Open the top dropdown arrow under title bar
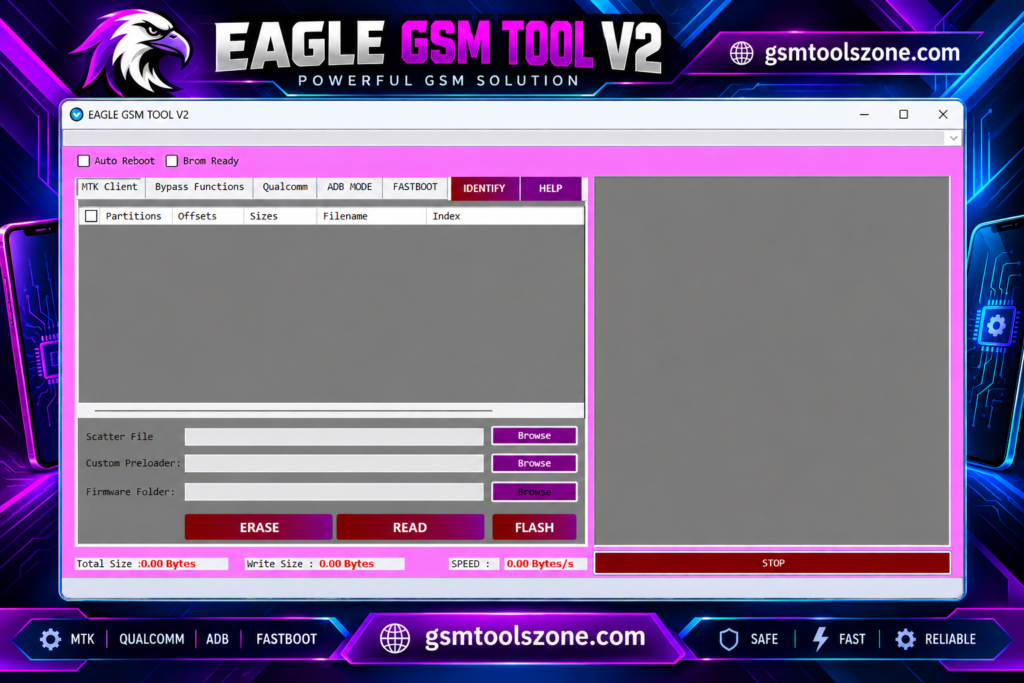1024x683 pixels. point(953,138)
